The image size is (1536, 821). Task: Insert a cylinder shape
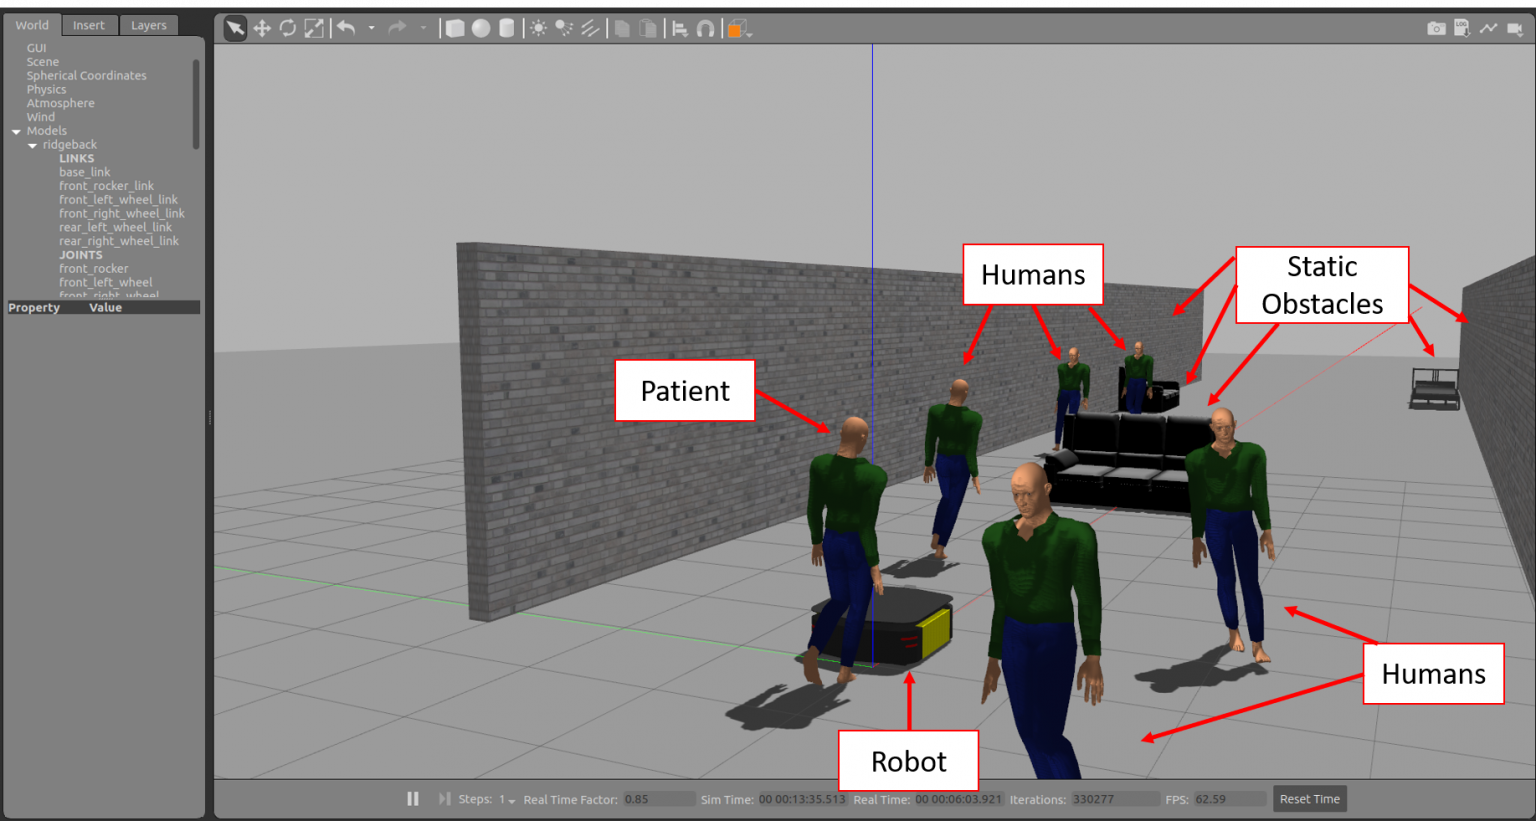507,28
